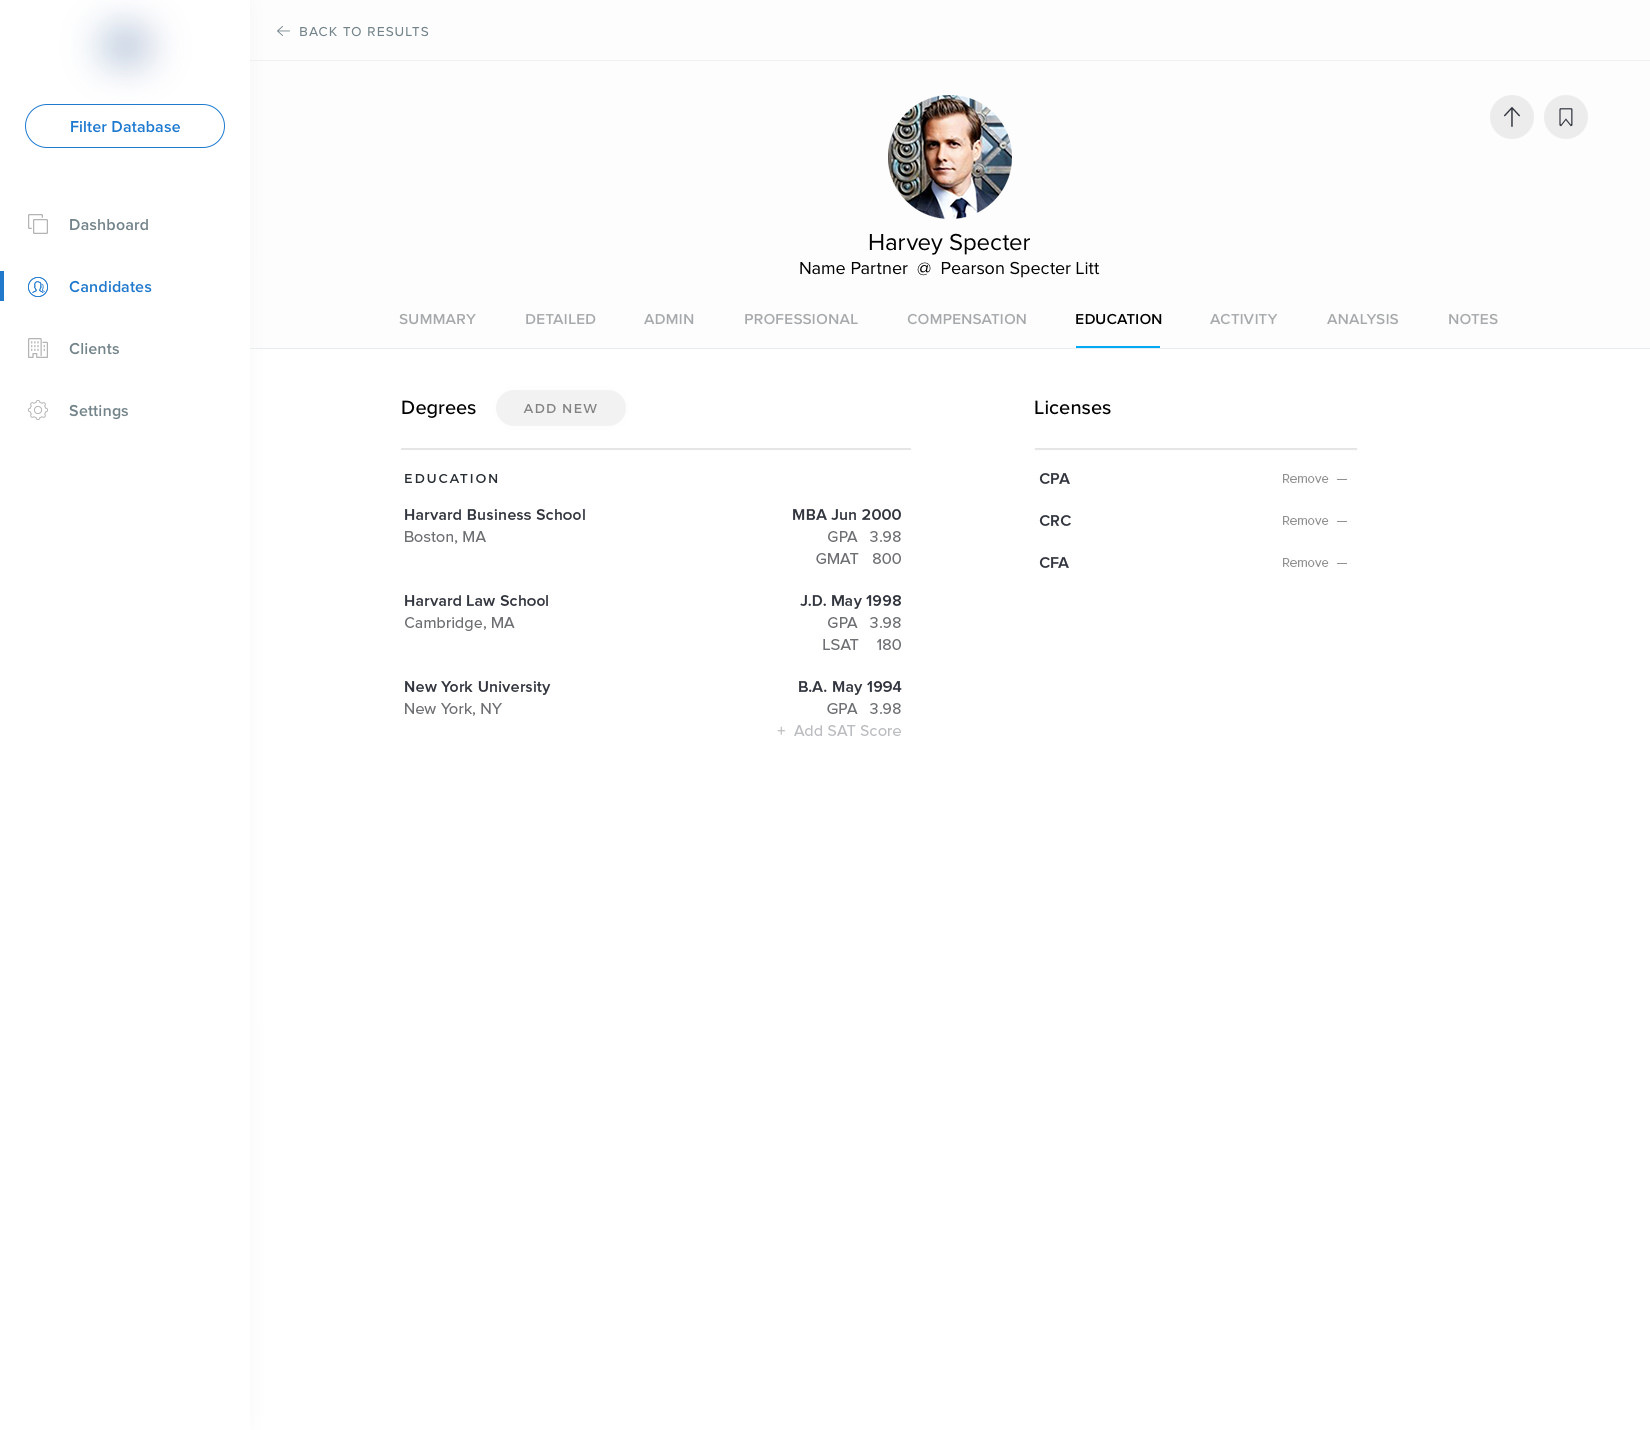Open Settings in sidebar
This screenshot has width=1650, height=1430.
98,411
